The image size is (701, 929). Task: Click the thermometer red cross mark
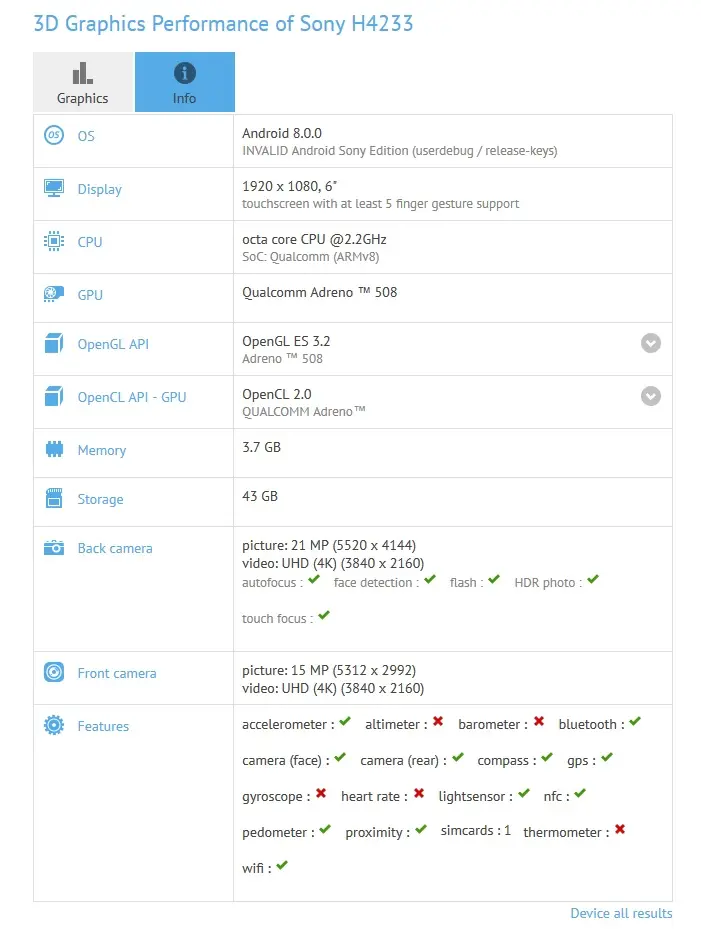pos(620,830)
